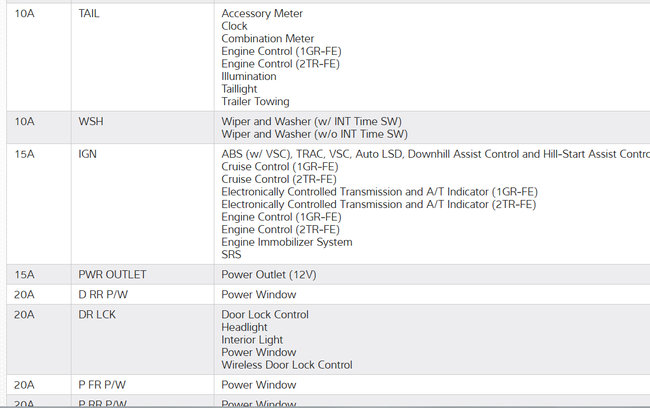
Task: Select the 10A rating beside WSH
Action: click(x=25, y=122)
